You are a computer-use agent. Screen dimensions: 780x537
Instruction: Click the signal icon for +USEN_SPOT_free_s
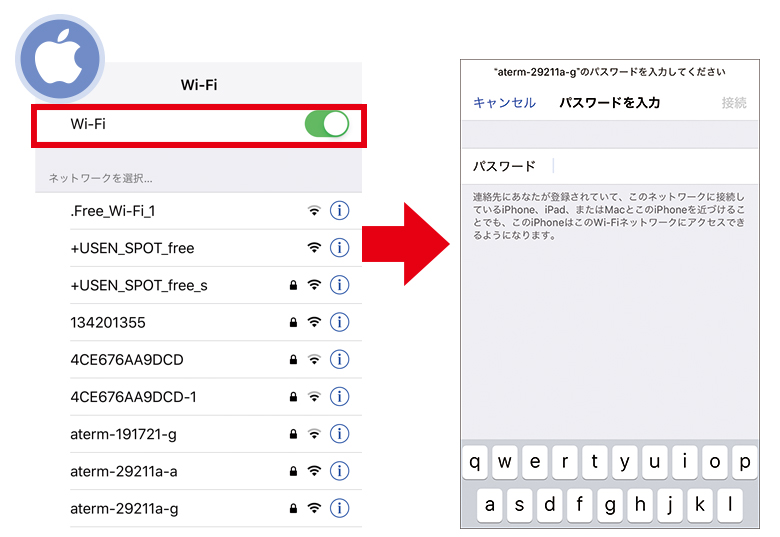coord(314,285)
